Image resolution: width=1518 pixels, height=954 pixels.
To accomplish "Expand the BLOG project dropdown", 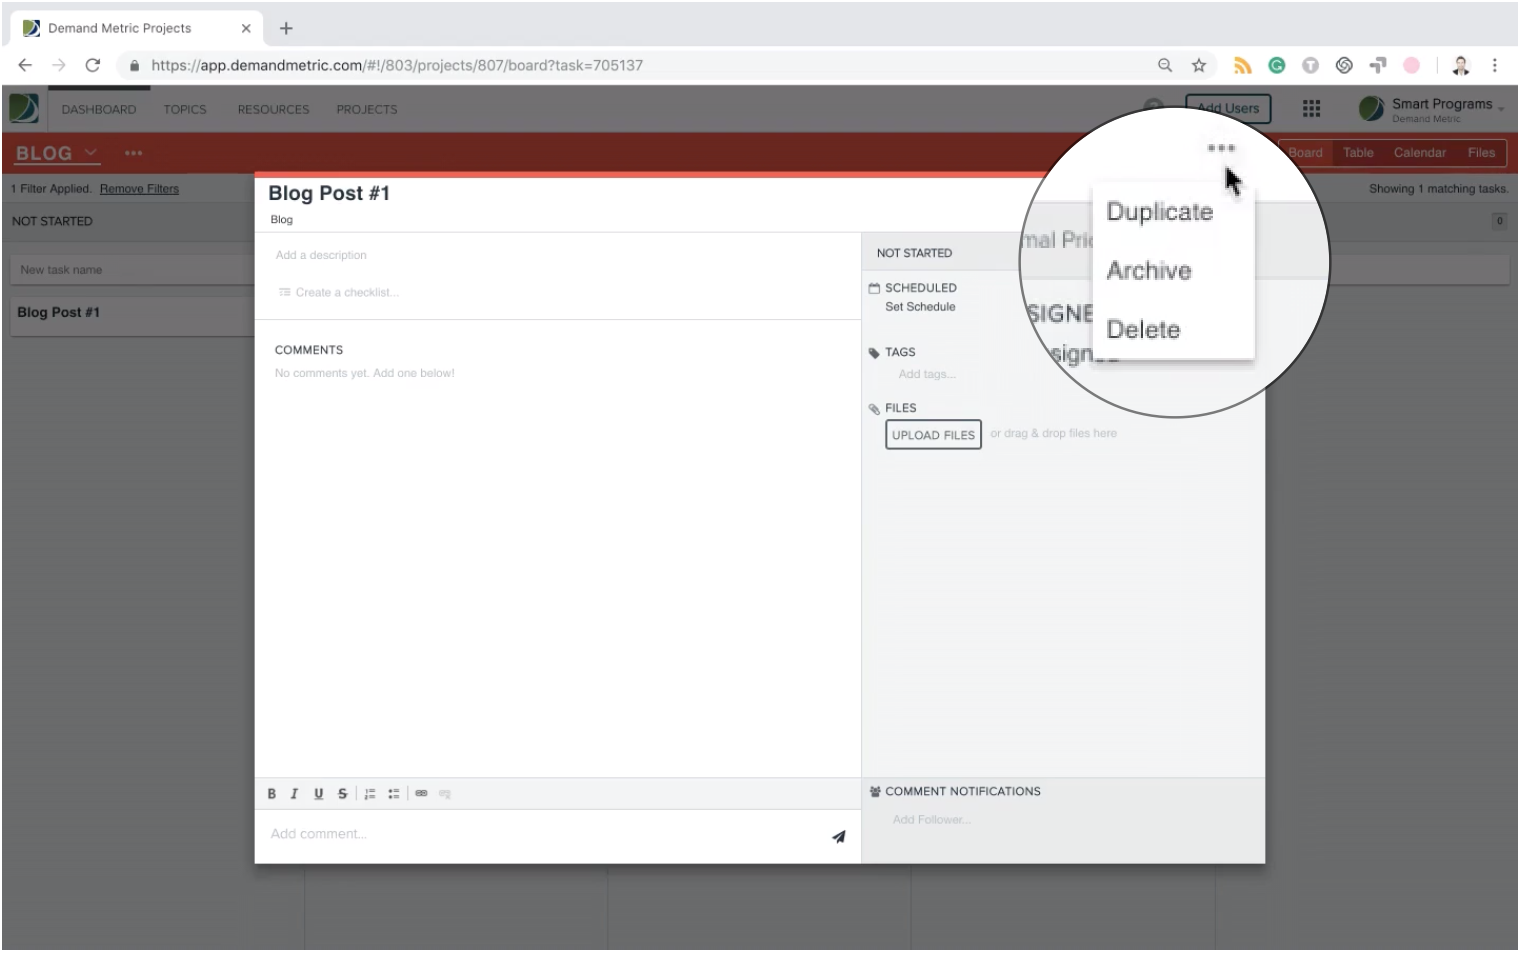I will pos(57,153).
